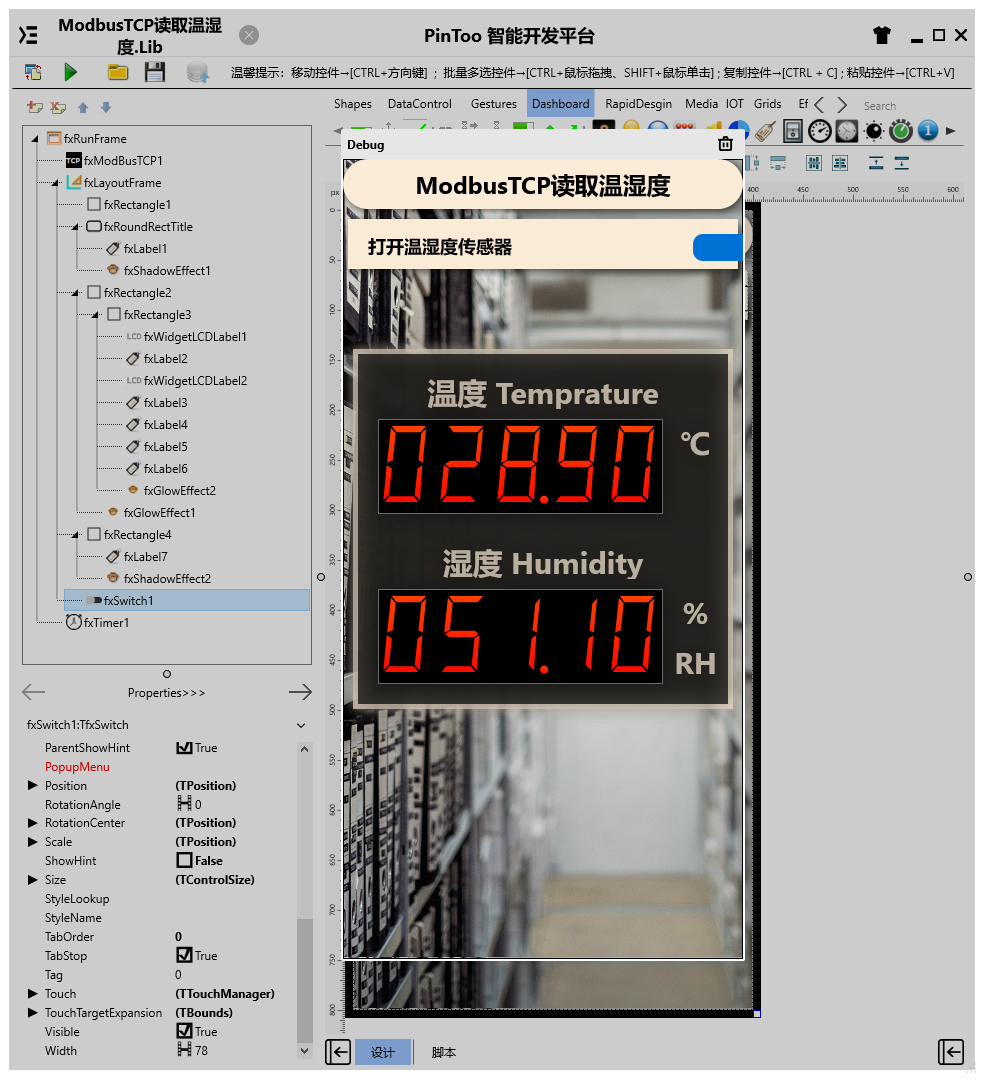Click the left arrow beside Properties

point(33,692)
